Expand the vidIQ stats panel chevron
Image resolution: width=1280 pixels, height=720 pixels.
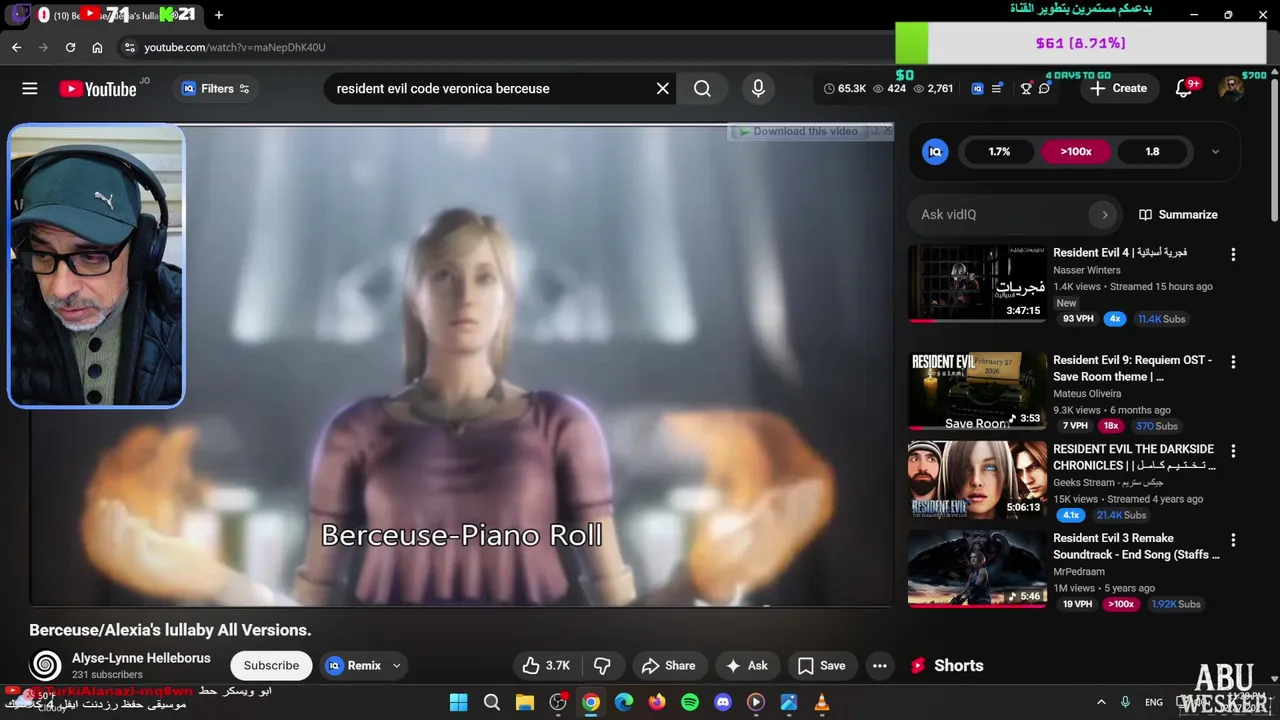1215,152
